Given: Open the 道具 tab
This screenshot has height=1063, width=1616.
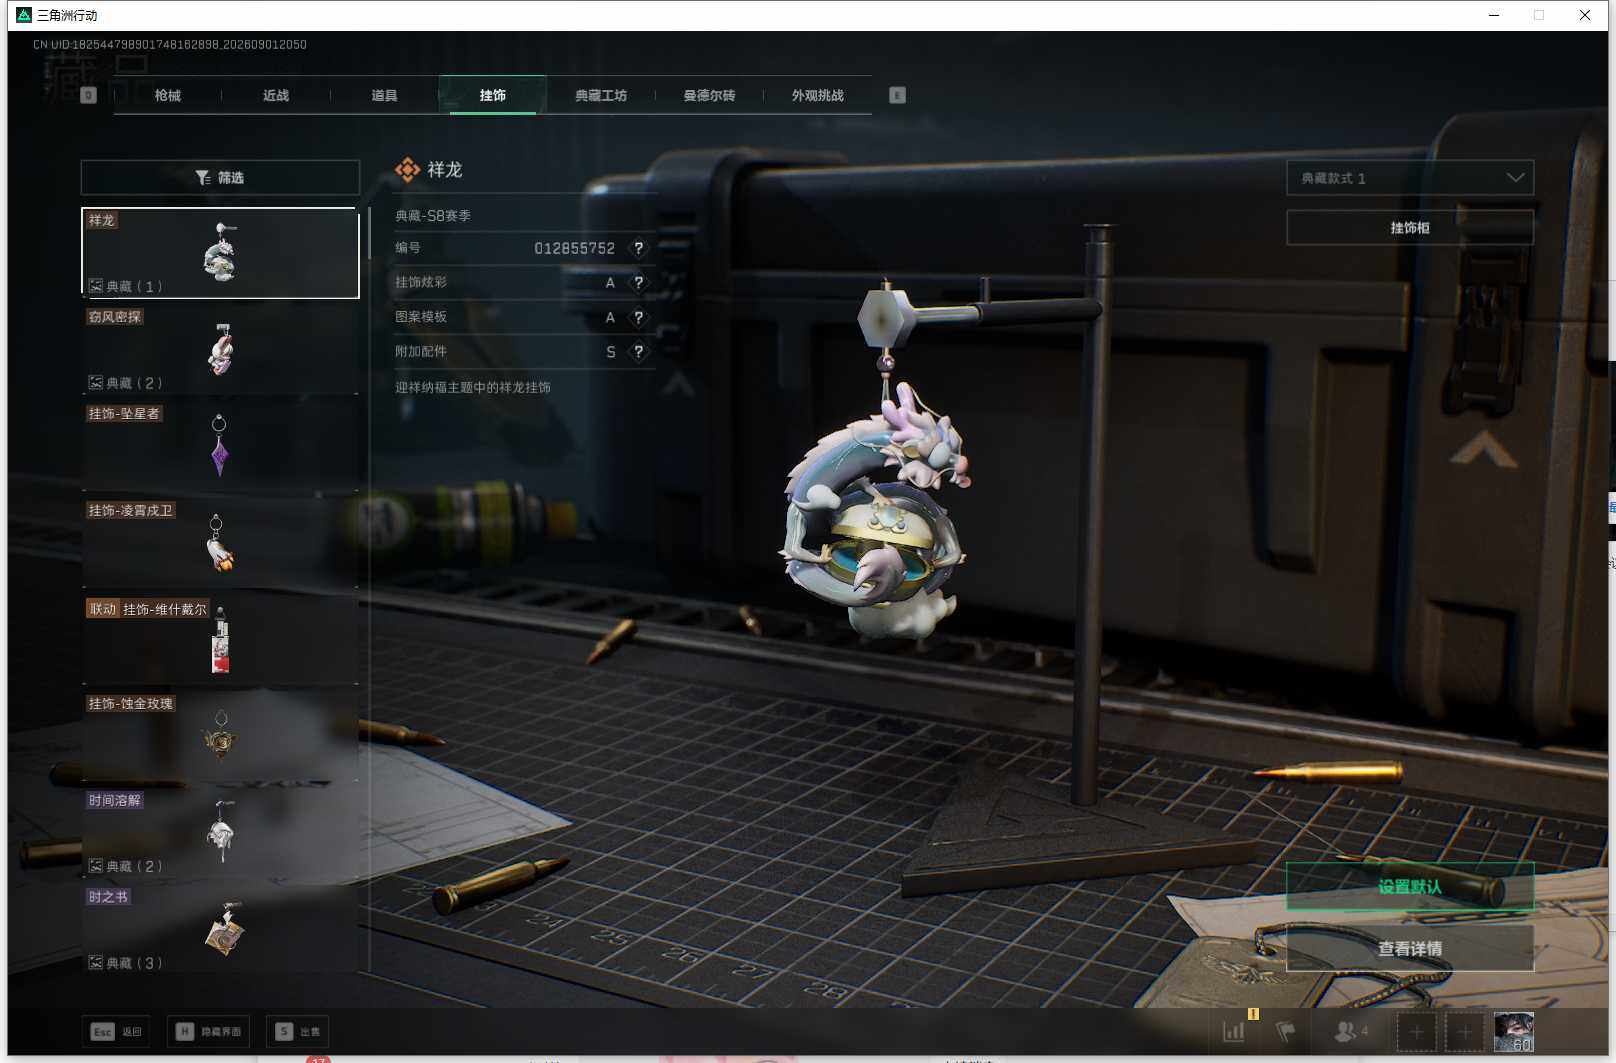Looking at the screenshot, I should 384,96.
